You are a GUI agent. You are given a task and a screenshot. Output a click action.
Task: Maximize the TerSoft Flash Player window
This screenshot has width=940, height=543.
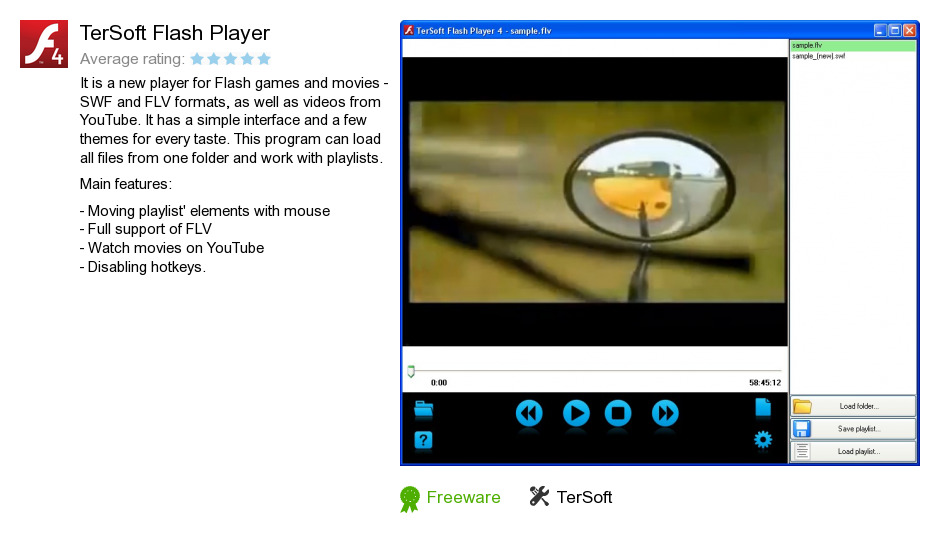894,30
